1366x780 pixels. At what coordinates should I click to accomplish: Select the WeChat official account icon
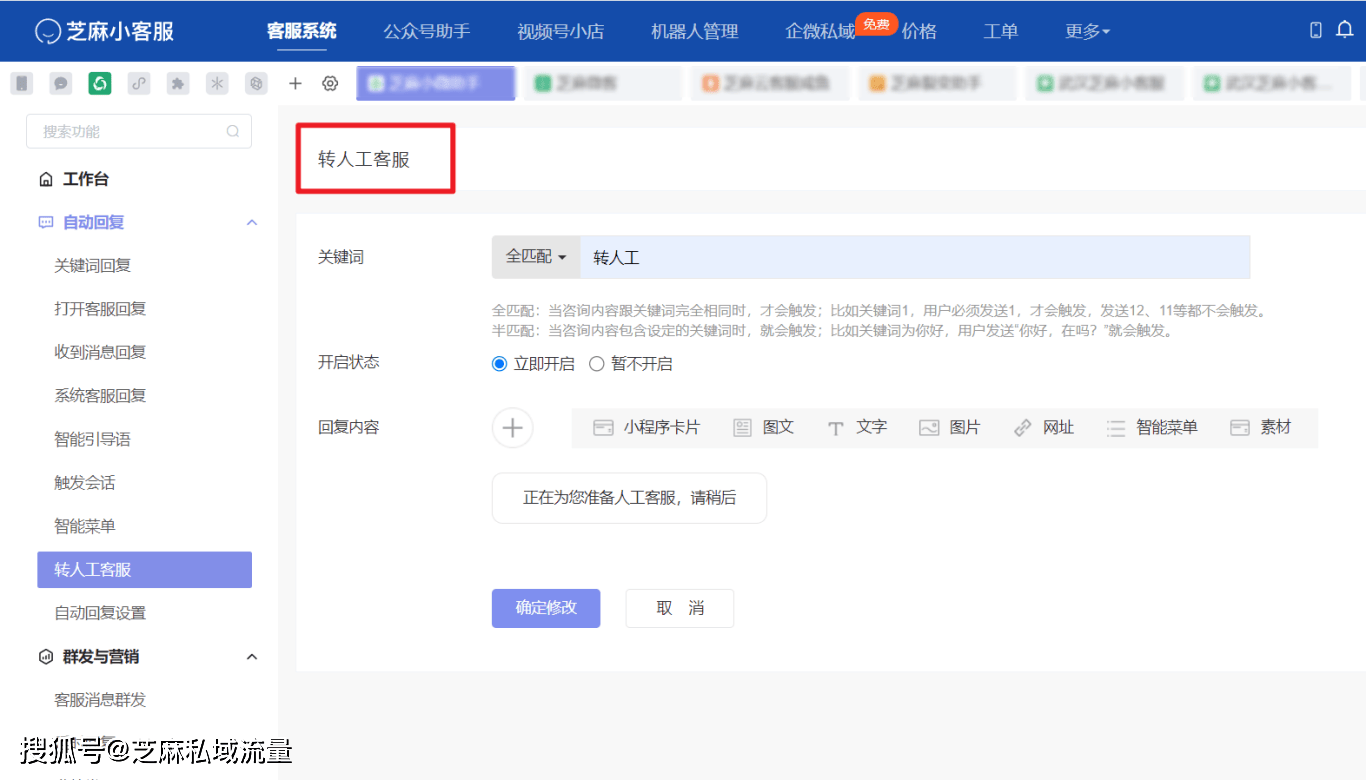21,83
